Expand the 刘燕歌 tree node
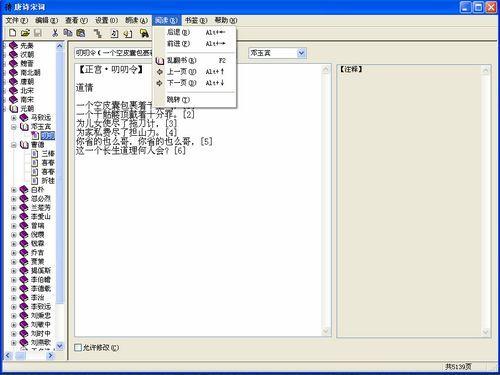 (14, 342)
